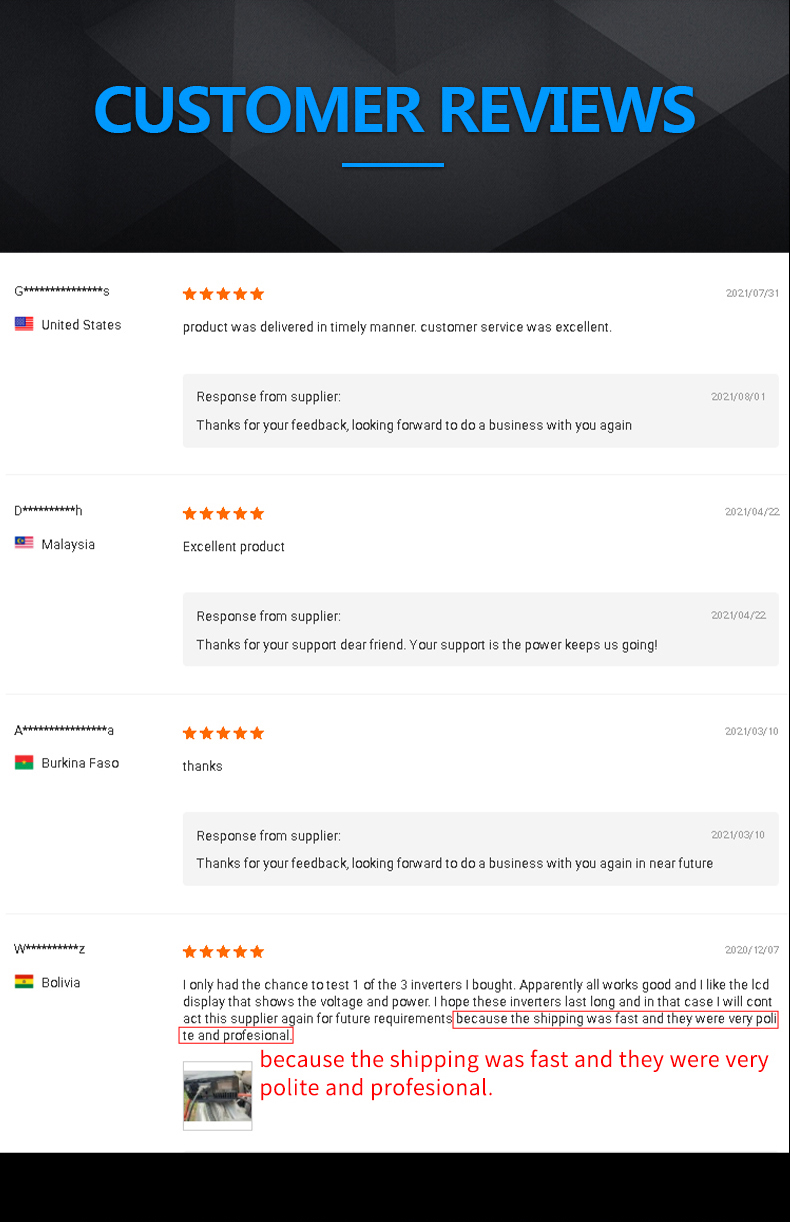Click the "Excellent product" review text
Image resolution: width=790 pixels, height=1222 pixels.
[x=234, y=547]
